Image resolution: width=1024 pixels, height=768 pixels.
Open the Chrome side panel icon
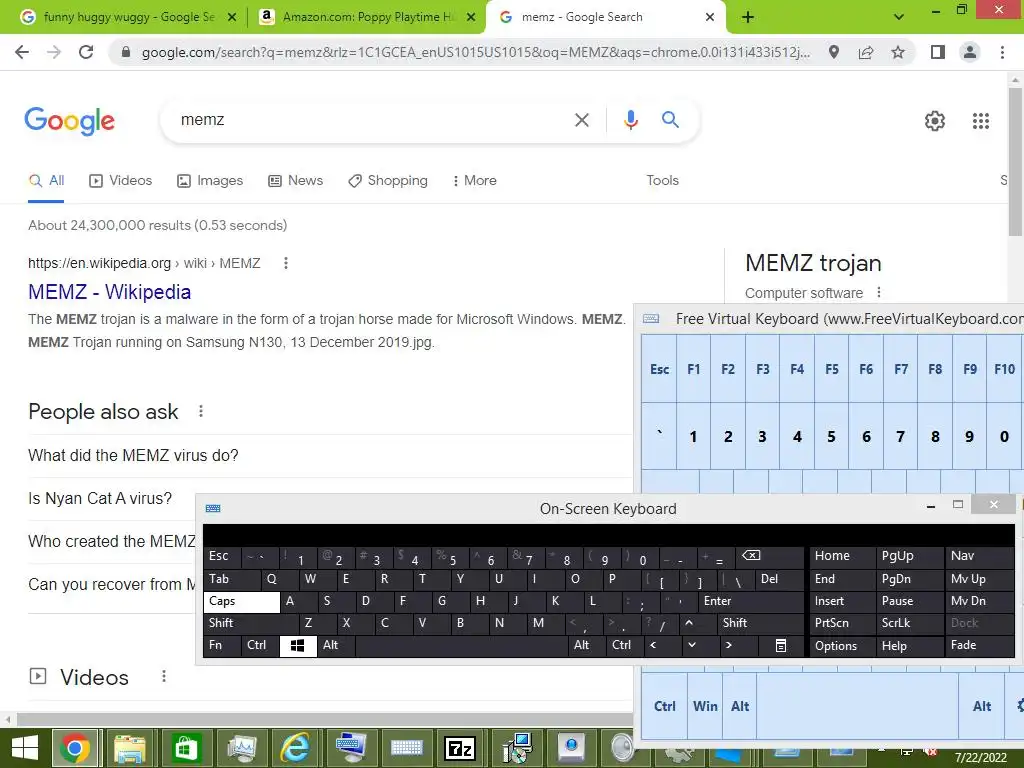point(938,52)
